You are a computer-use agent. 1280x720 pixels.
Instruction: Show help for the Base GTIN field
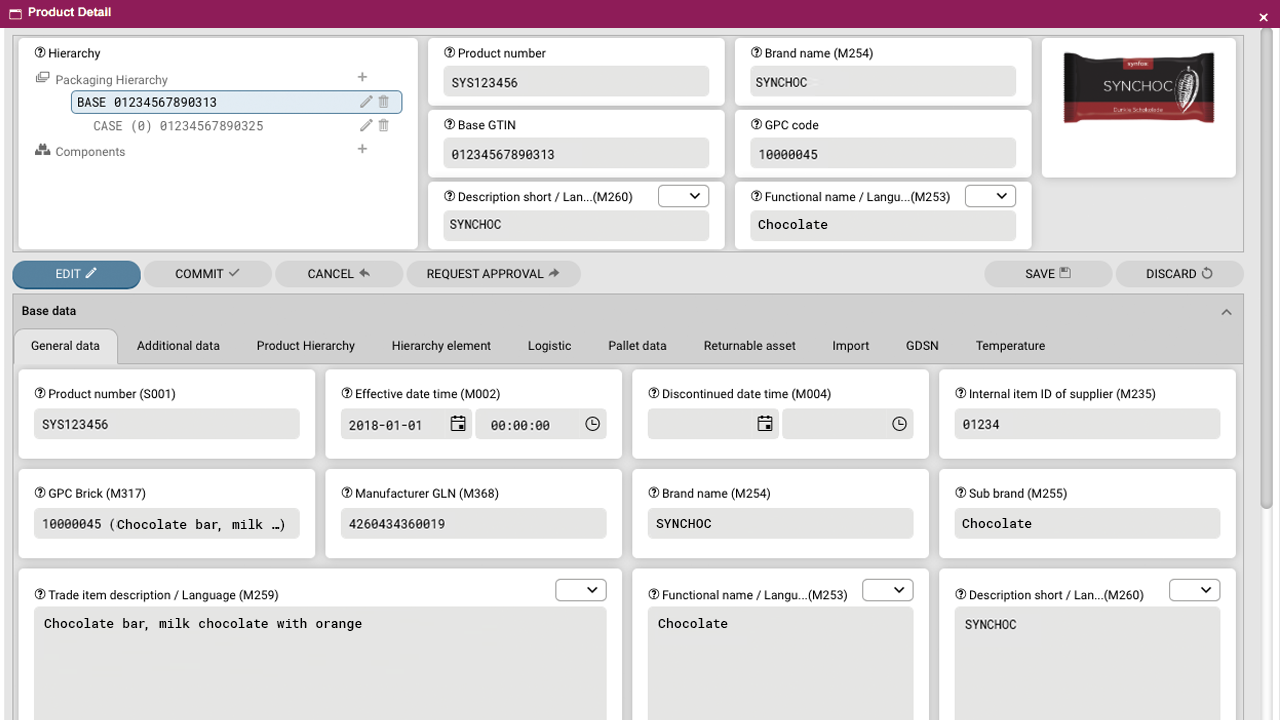tap(450, 125)
